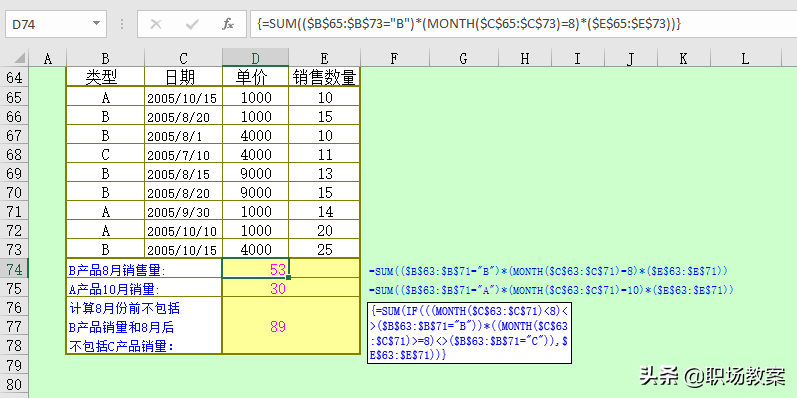
Task: Click inside the formula bar text
Action: [x=524, y=24]
